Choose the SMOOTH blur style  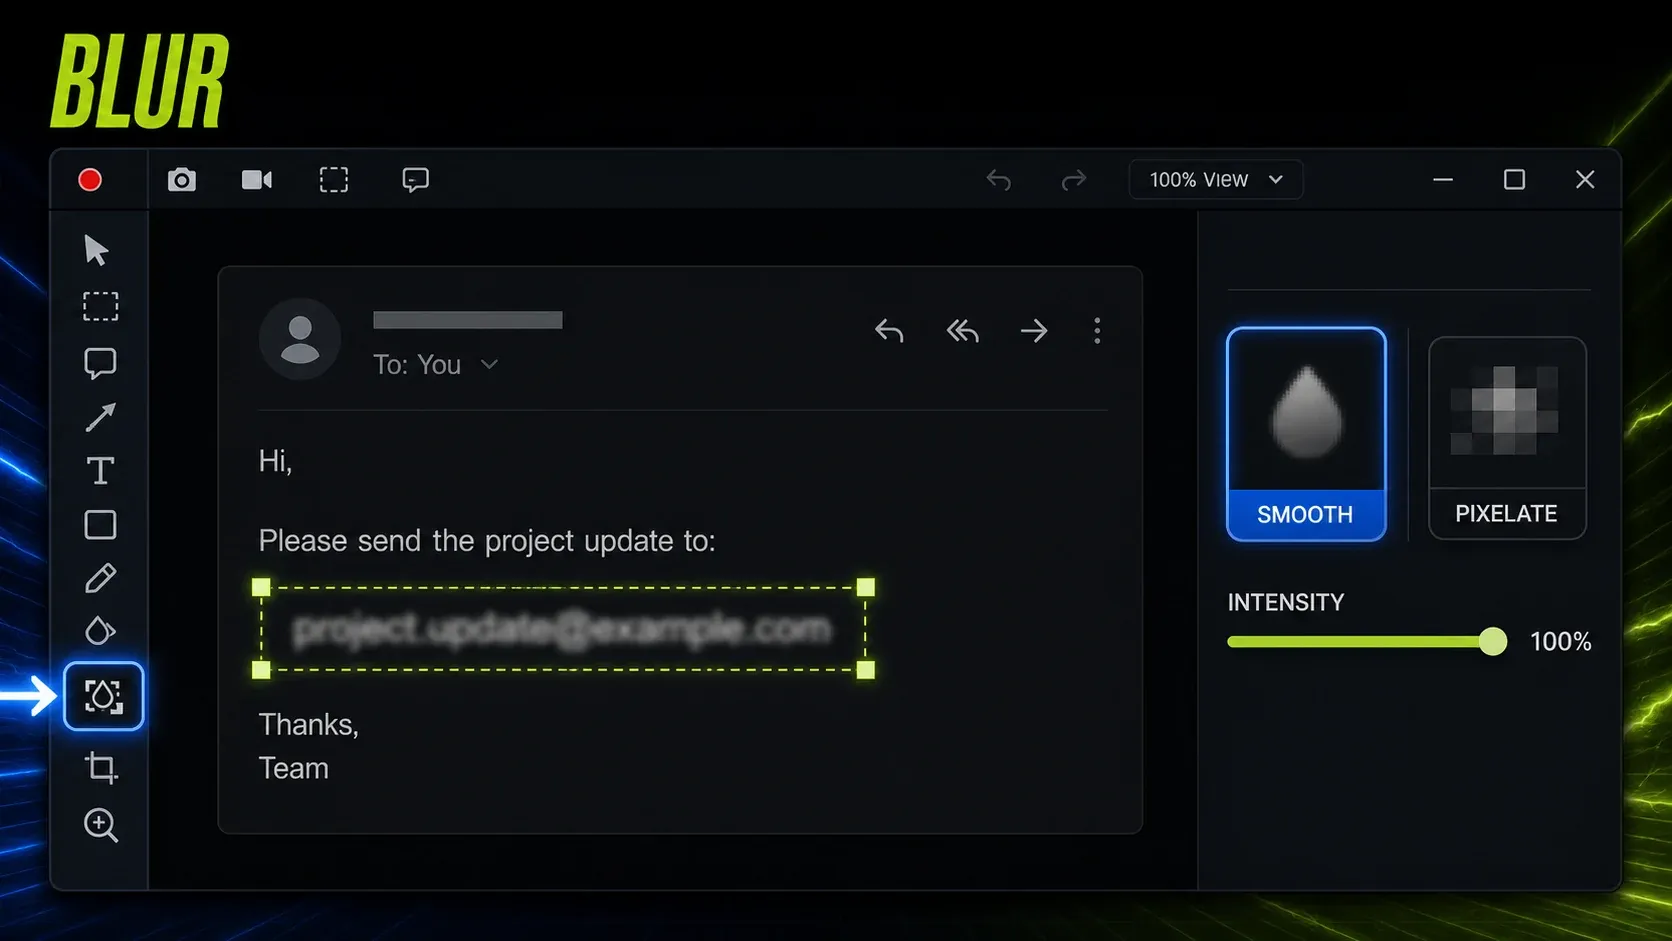pyautogui.click(x=1306, y=434)
